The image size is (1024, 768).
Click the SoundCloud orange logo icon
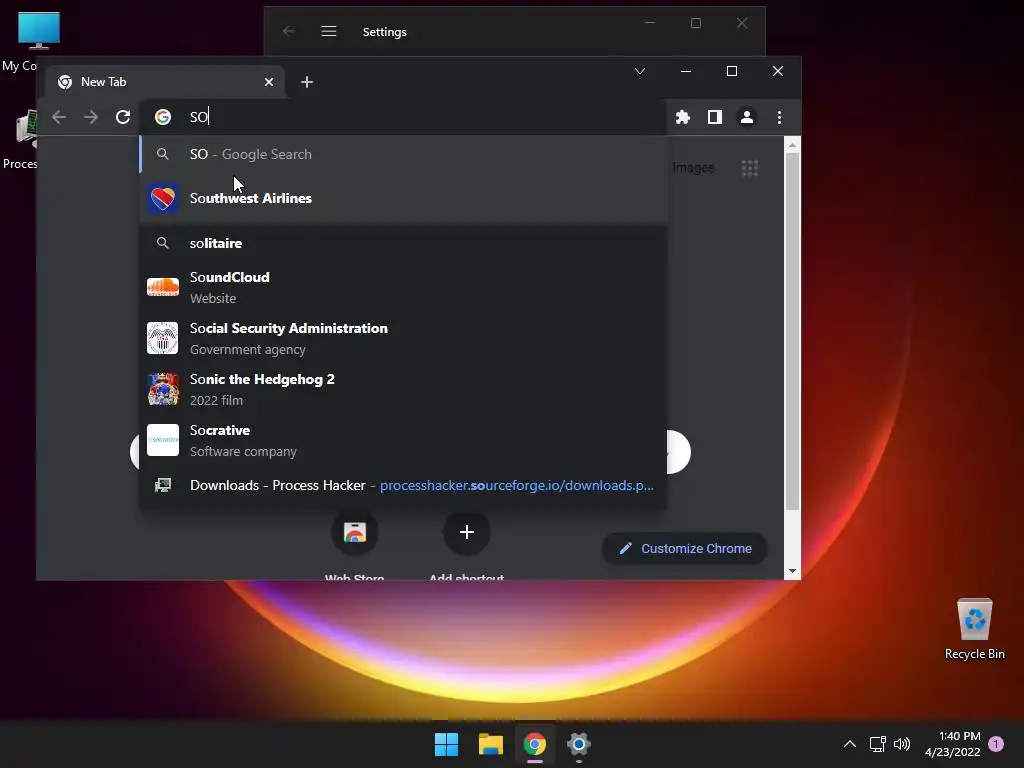[163, 287]
